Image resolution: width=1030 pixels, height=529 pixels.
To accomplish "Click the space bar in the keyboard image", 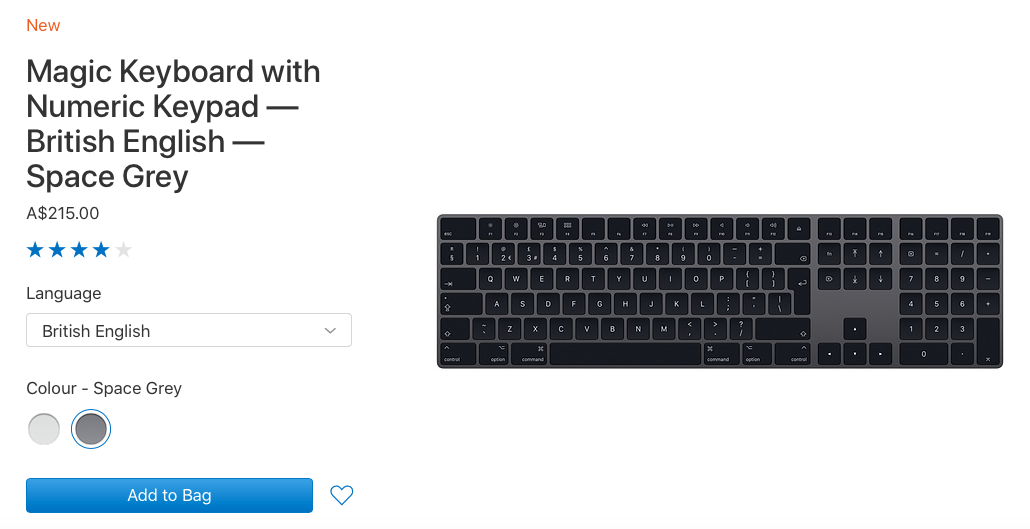I will 625,354.
